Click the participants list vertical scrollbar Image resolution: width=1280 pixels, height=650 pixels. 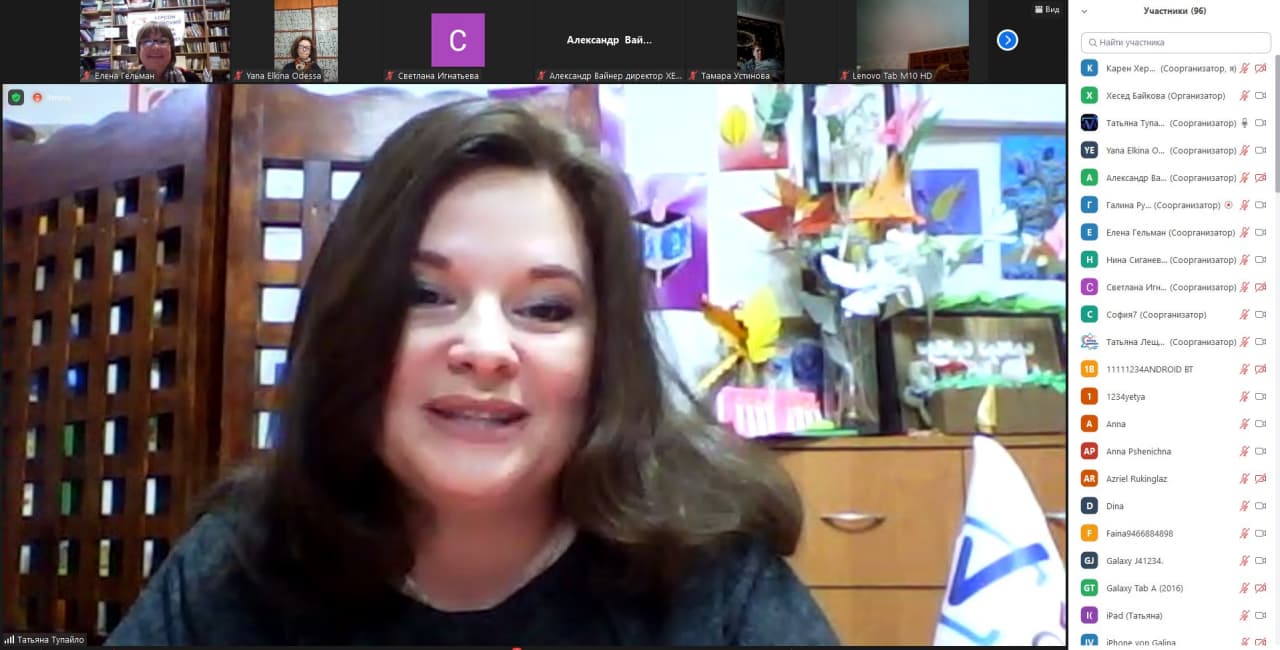(1276, 120)
